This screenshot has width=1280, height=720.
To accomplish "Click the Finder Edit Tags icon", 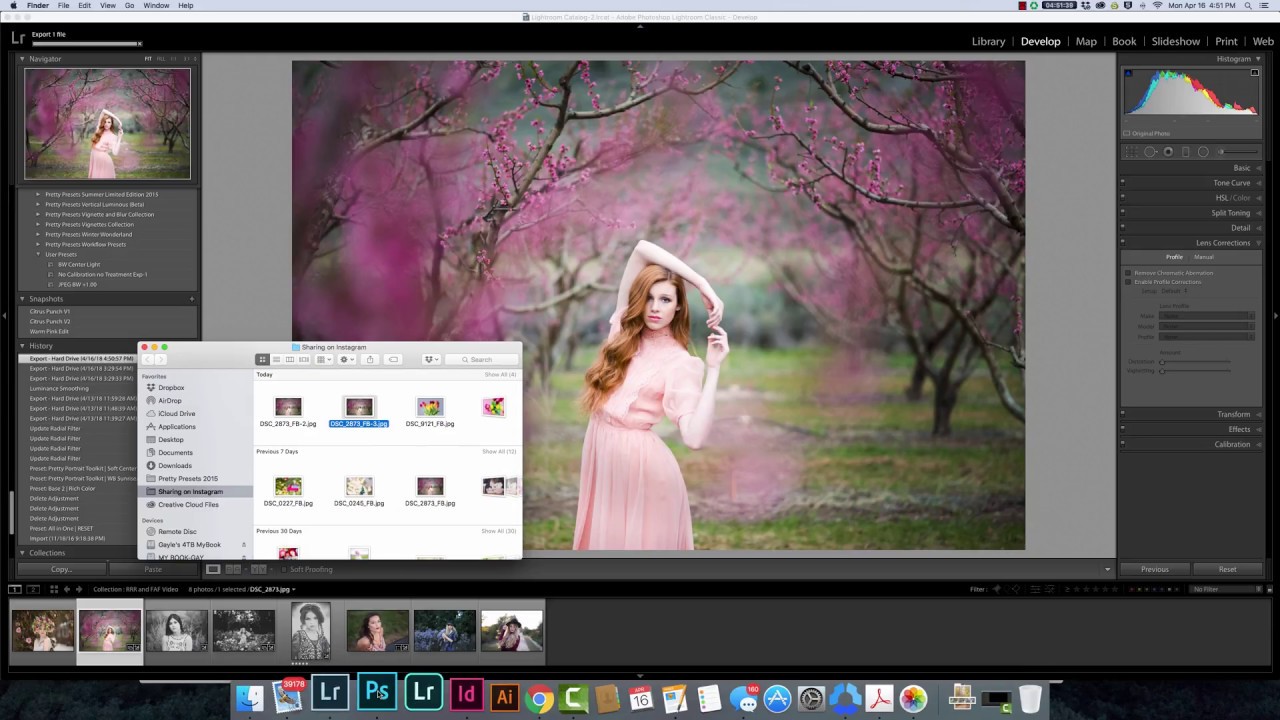I will pyautogui.click(x=393, y=360).
